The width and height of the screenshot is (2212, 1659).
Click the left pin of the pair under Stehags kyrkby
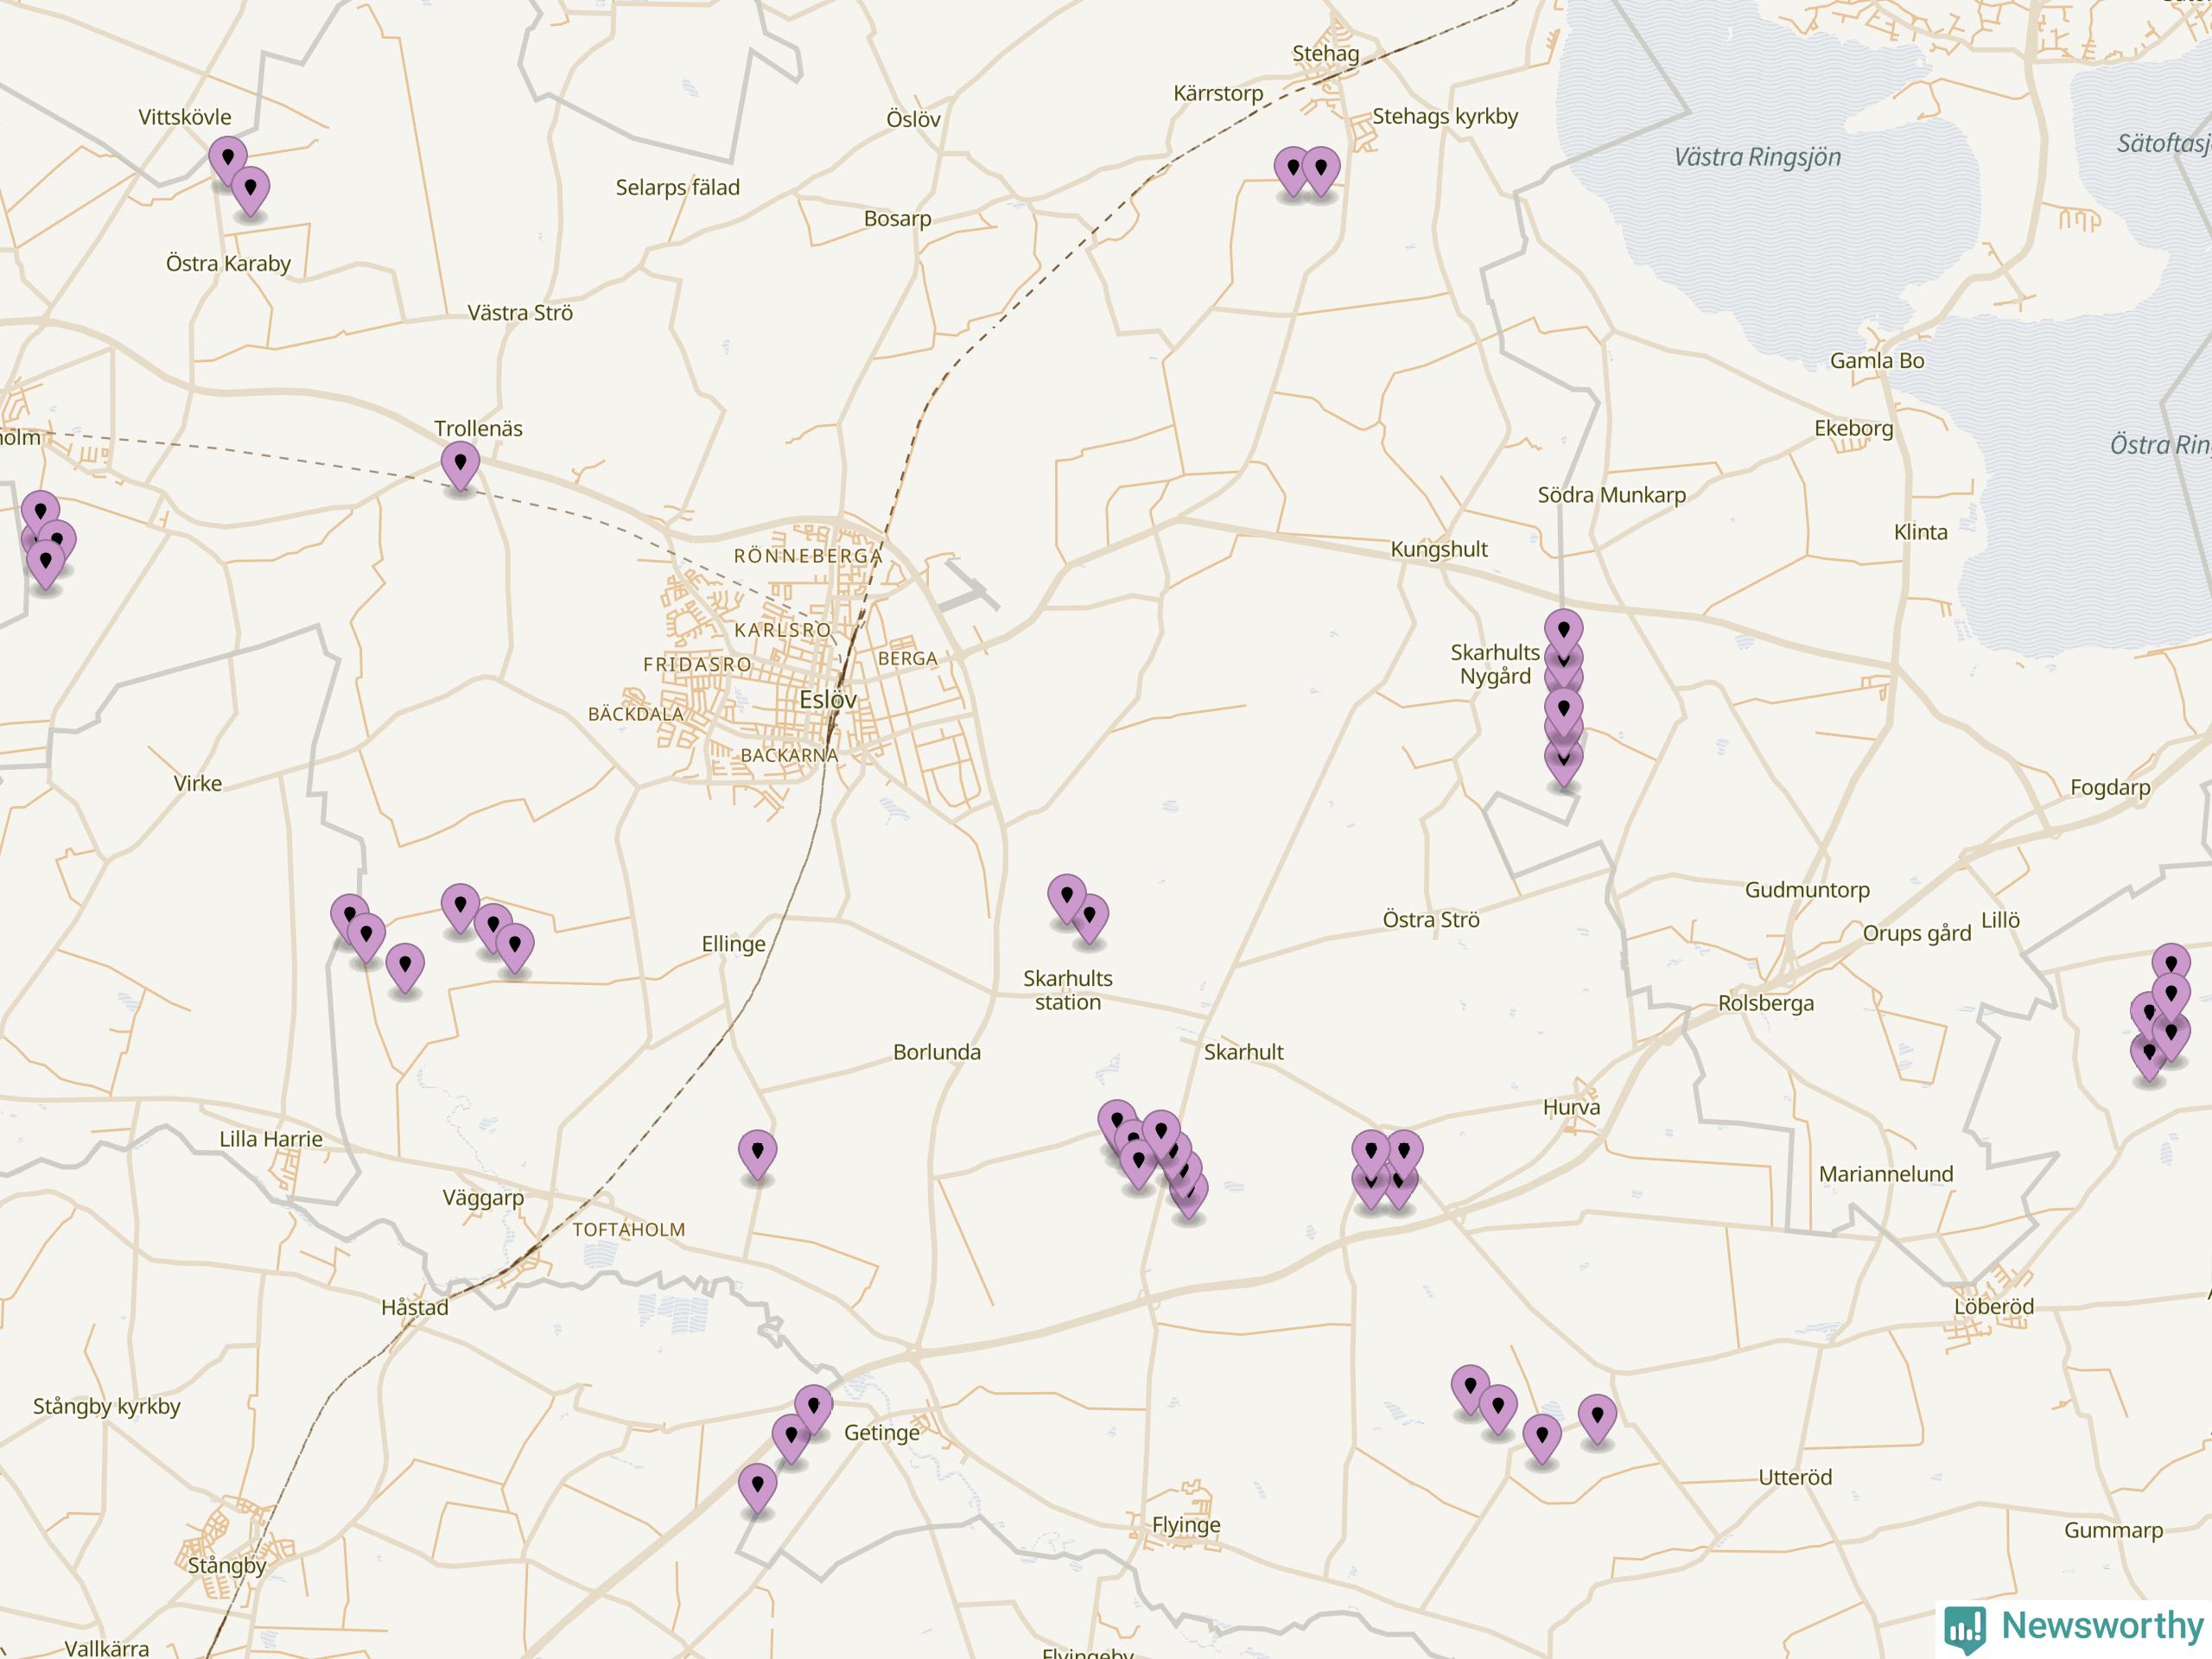pos(1293,171)
